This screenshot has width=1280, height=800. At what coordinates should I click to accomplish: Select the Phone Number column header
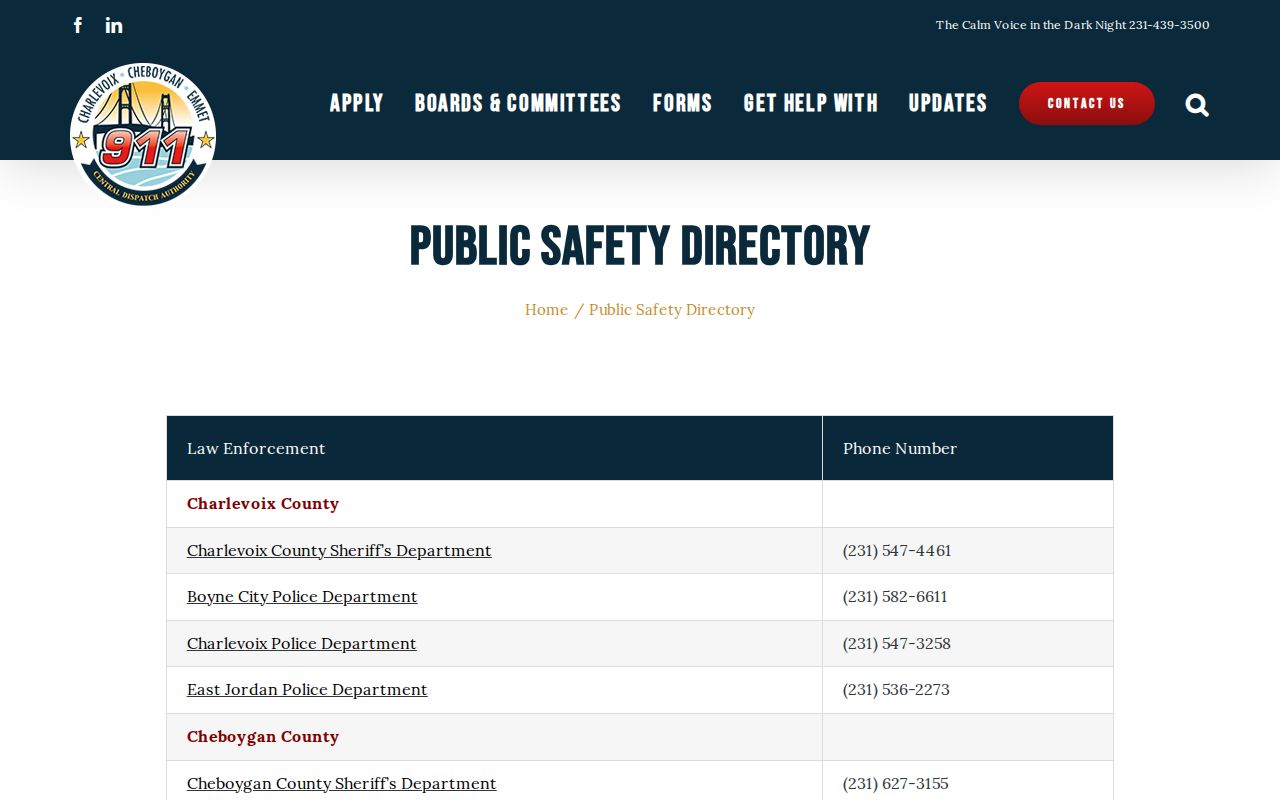968,448
